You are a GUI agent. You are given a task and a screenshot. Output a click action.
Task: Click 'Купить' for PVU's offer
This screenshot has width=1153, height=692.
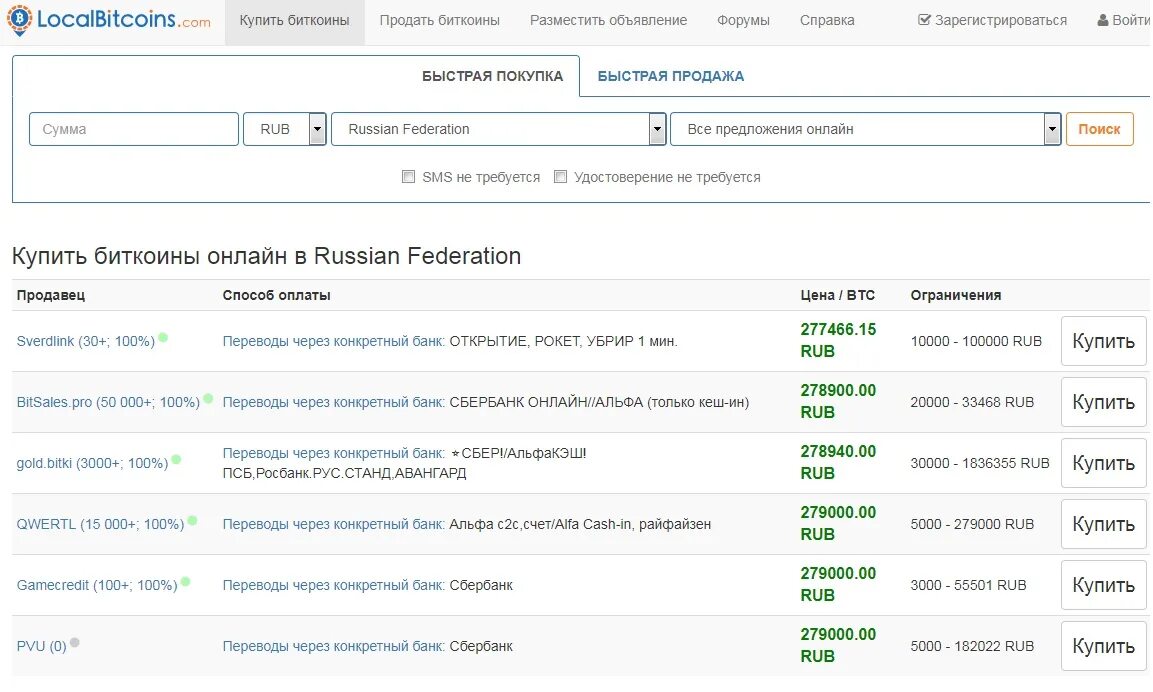coord(1103,646)
